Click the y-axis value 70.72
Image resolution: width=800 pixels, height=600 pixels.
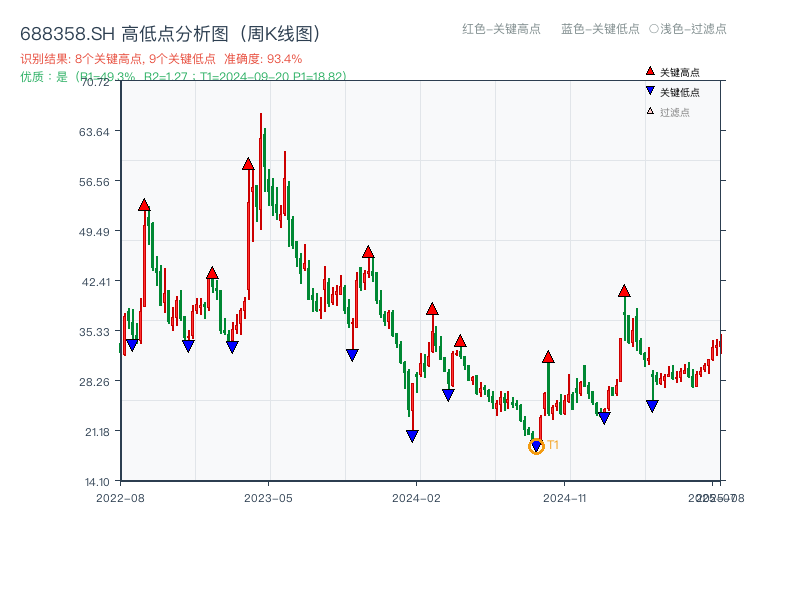pos(95,84)
